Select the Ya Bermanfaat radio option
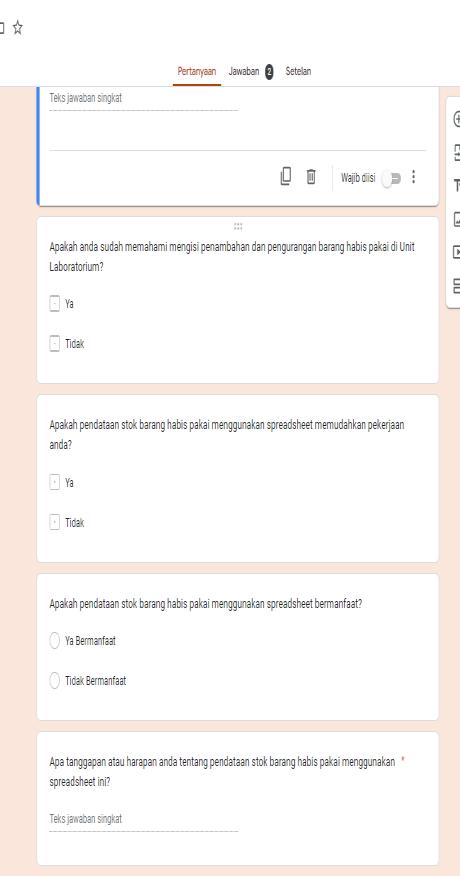The width and height of the screenshot is (460, 876). [x=54, y=641]
